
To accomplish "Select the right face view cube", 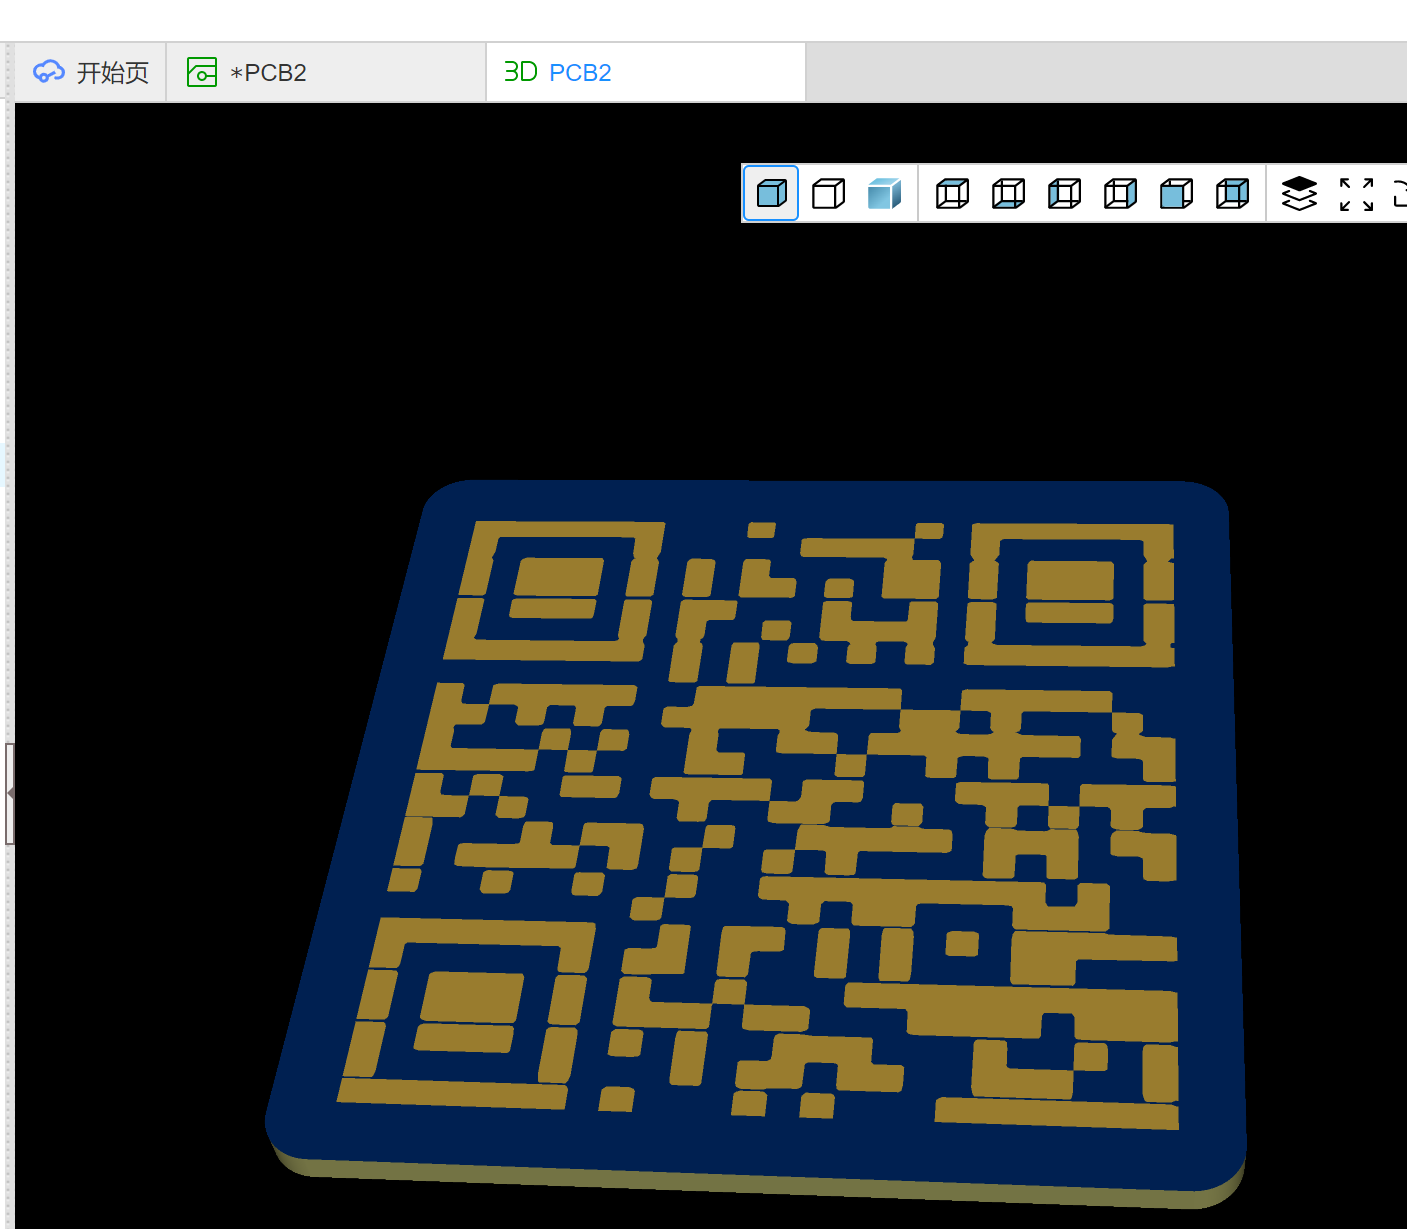I will point(1120,193).
